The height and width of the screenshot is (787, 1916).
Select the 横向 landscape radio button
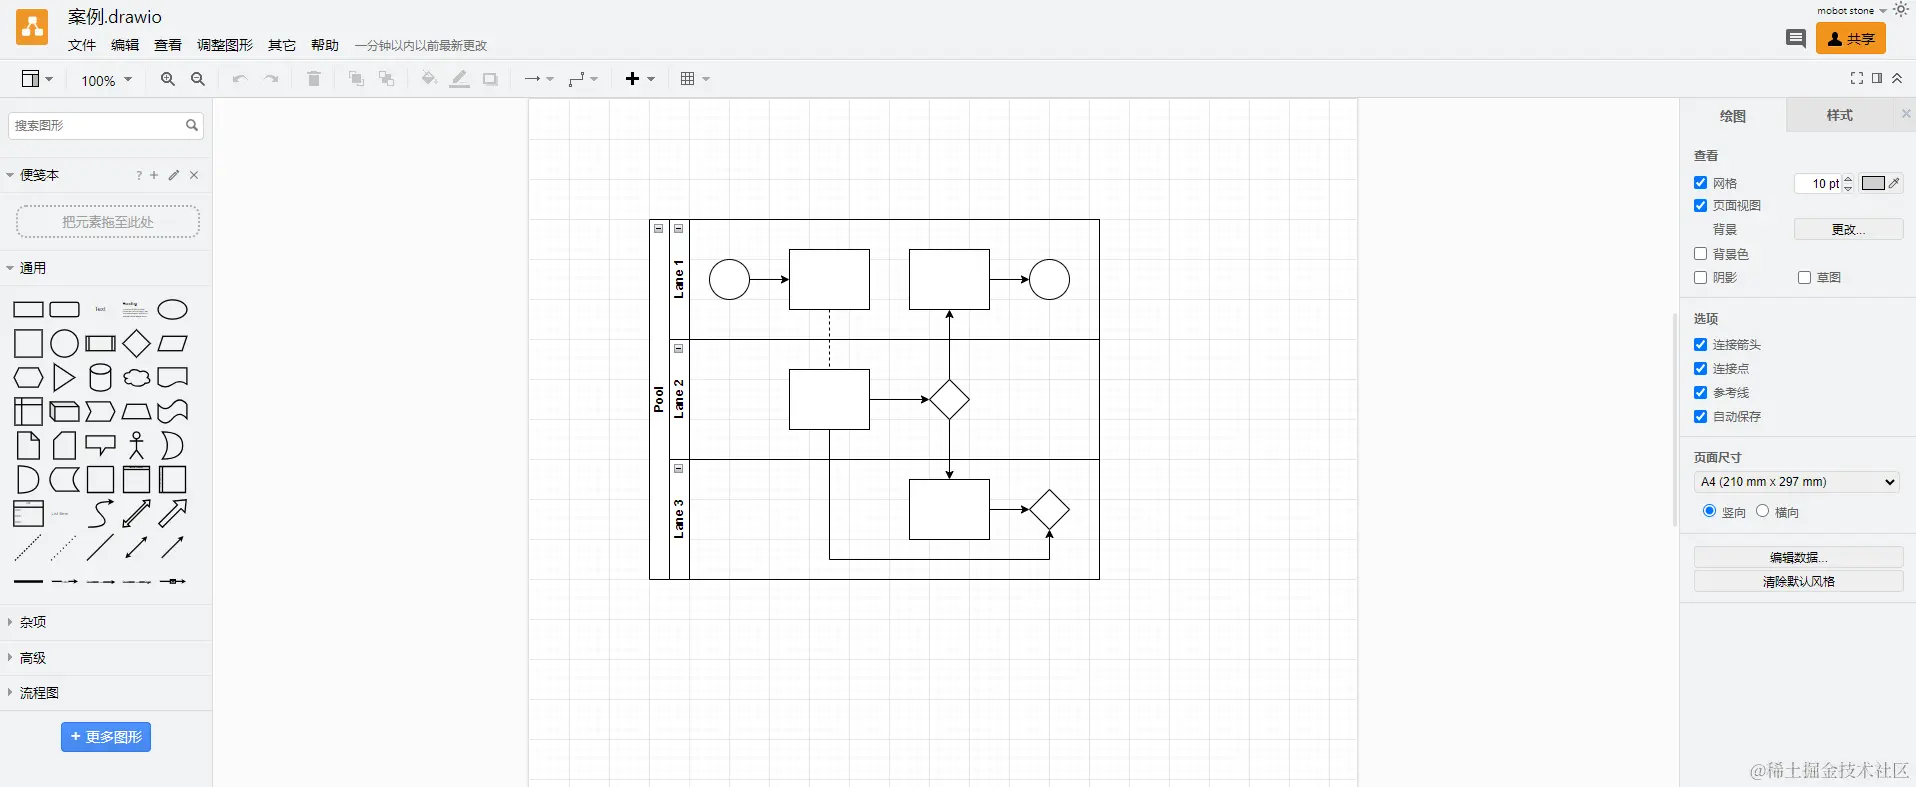point(1762,511)
